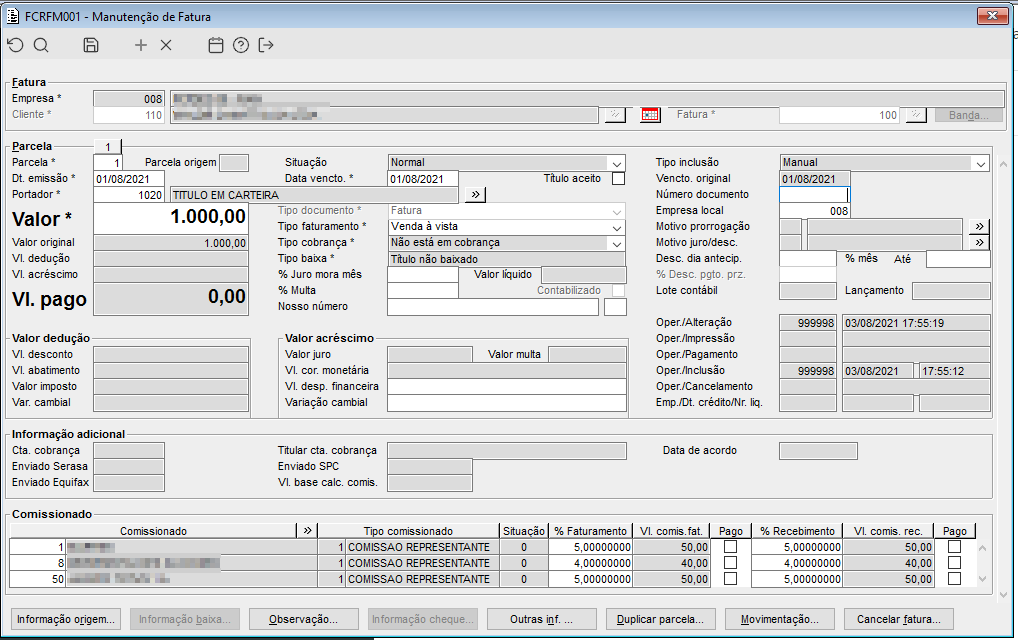Image resolution: width=1018 pixels, height=640 pixels.
Task: Open Portador lookup arrow button
Action: [475, 195]
